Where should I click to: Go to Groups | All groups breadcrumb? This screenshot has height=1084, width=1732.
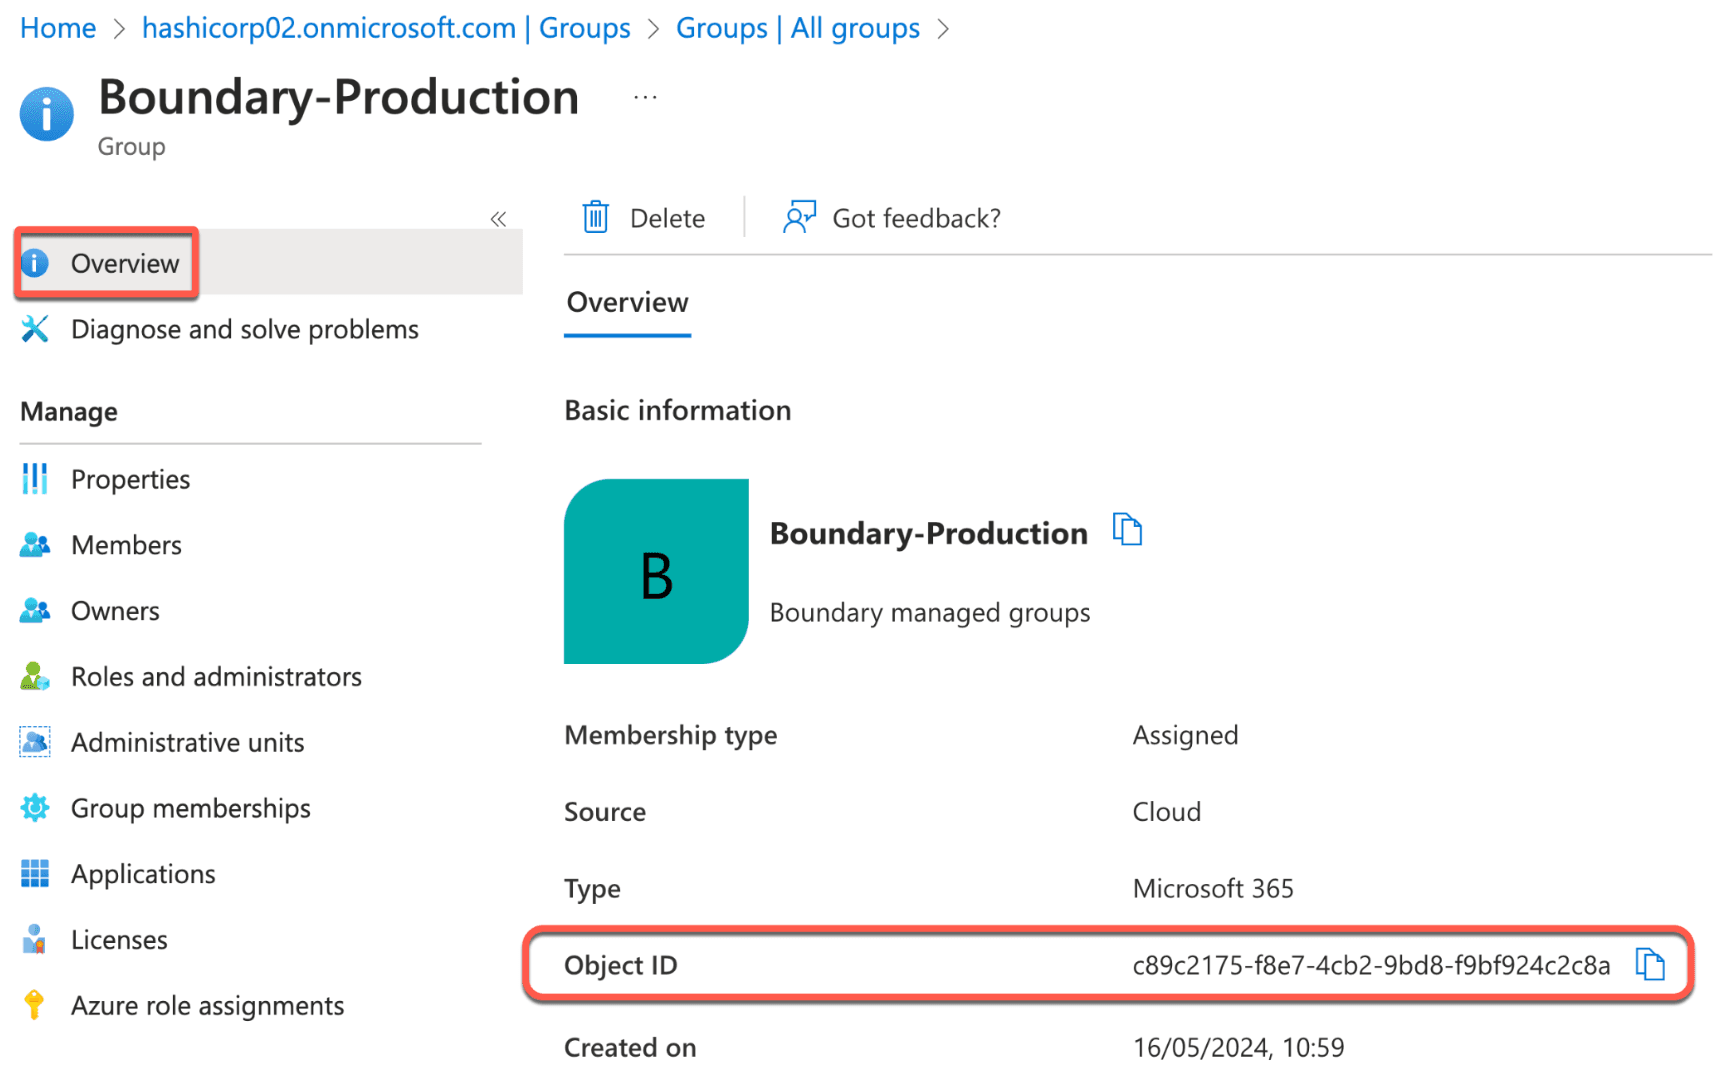click(797, 28)
